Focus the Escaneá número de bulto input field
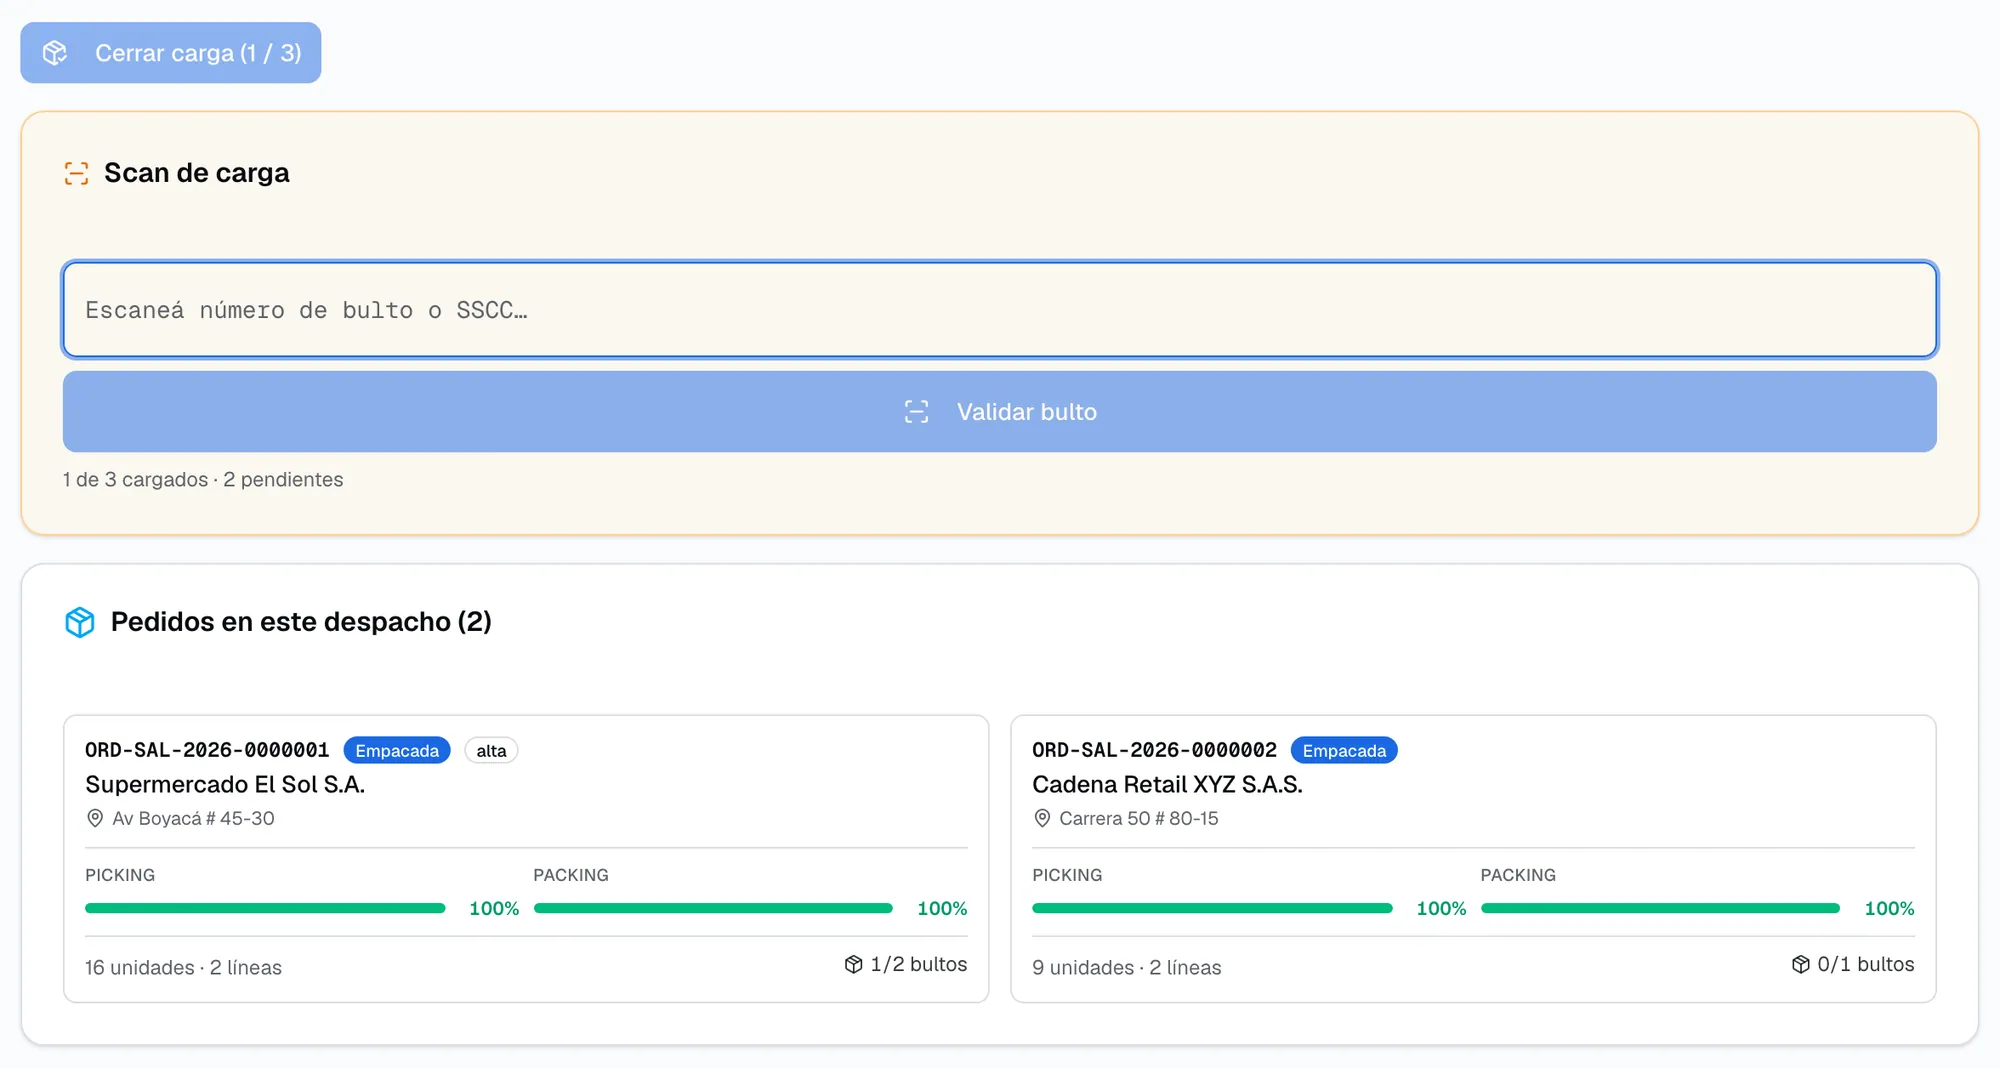Screen dimensions: 2000x1068 pos(1000,310)
